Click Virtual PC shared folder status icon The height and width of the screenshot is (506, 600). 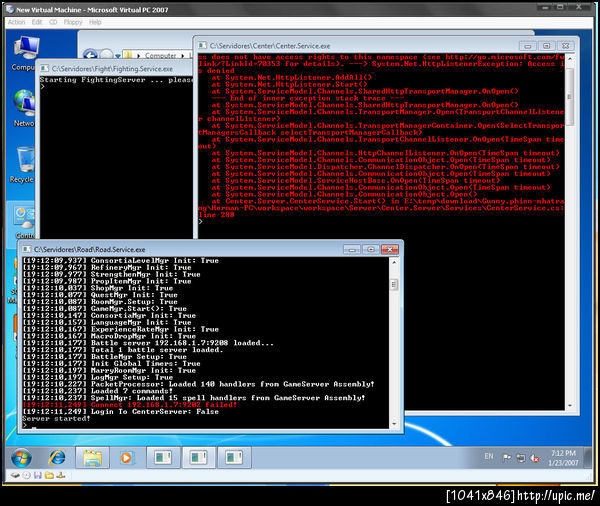point(49,475)
